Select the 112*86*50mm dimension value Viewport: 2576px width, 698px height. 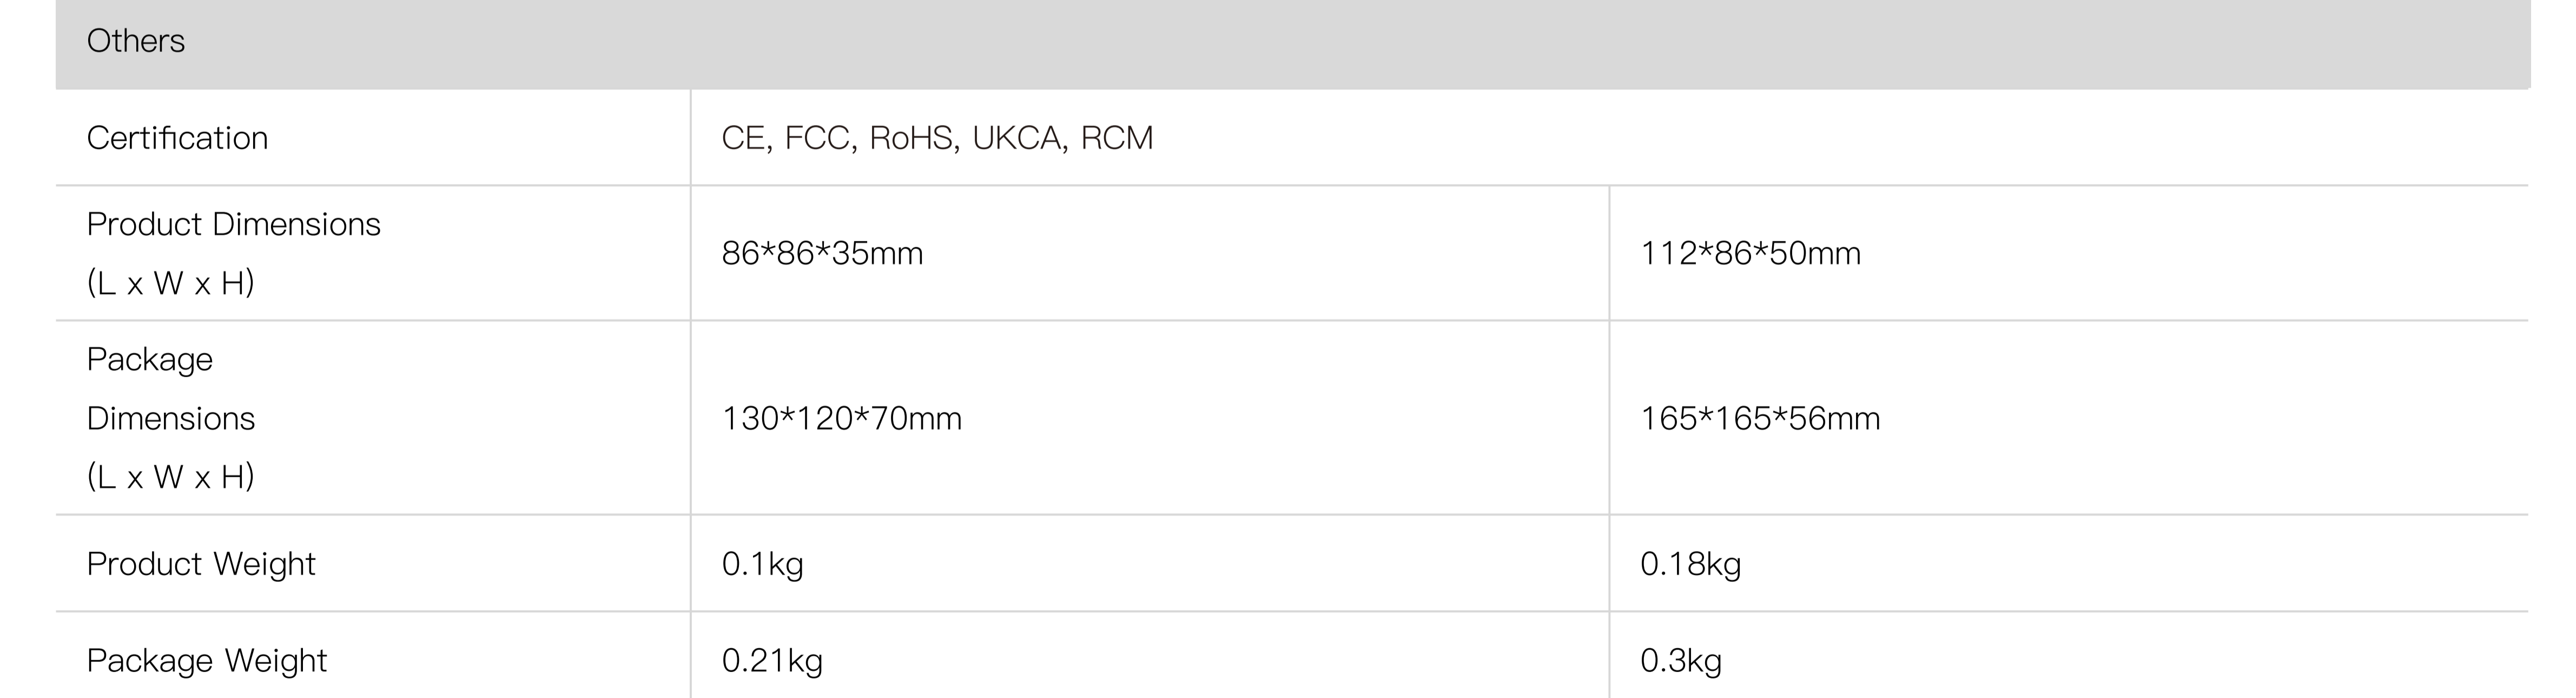[x=1750, y=254]
